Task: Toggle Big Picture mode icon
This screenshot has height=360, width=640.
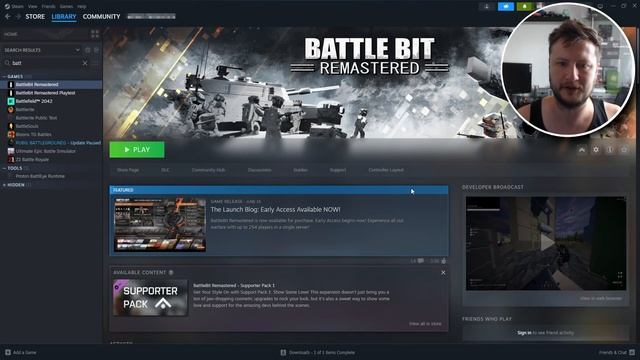Action: [600, 6]
